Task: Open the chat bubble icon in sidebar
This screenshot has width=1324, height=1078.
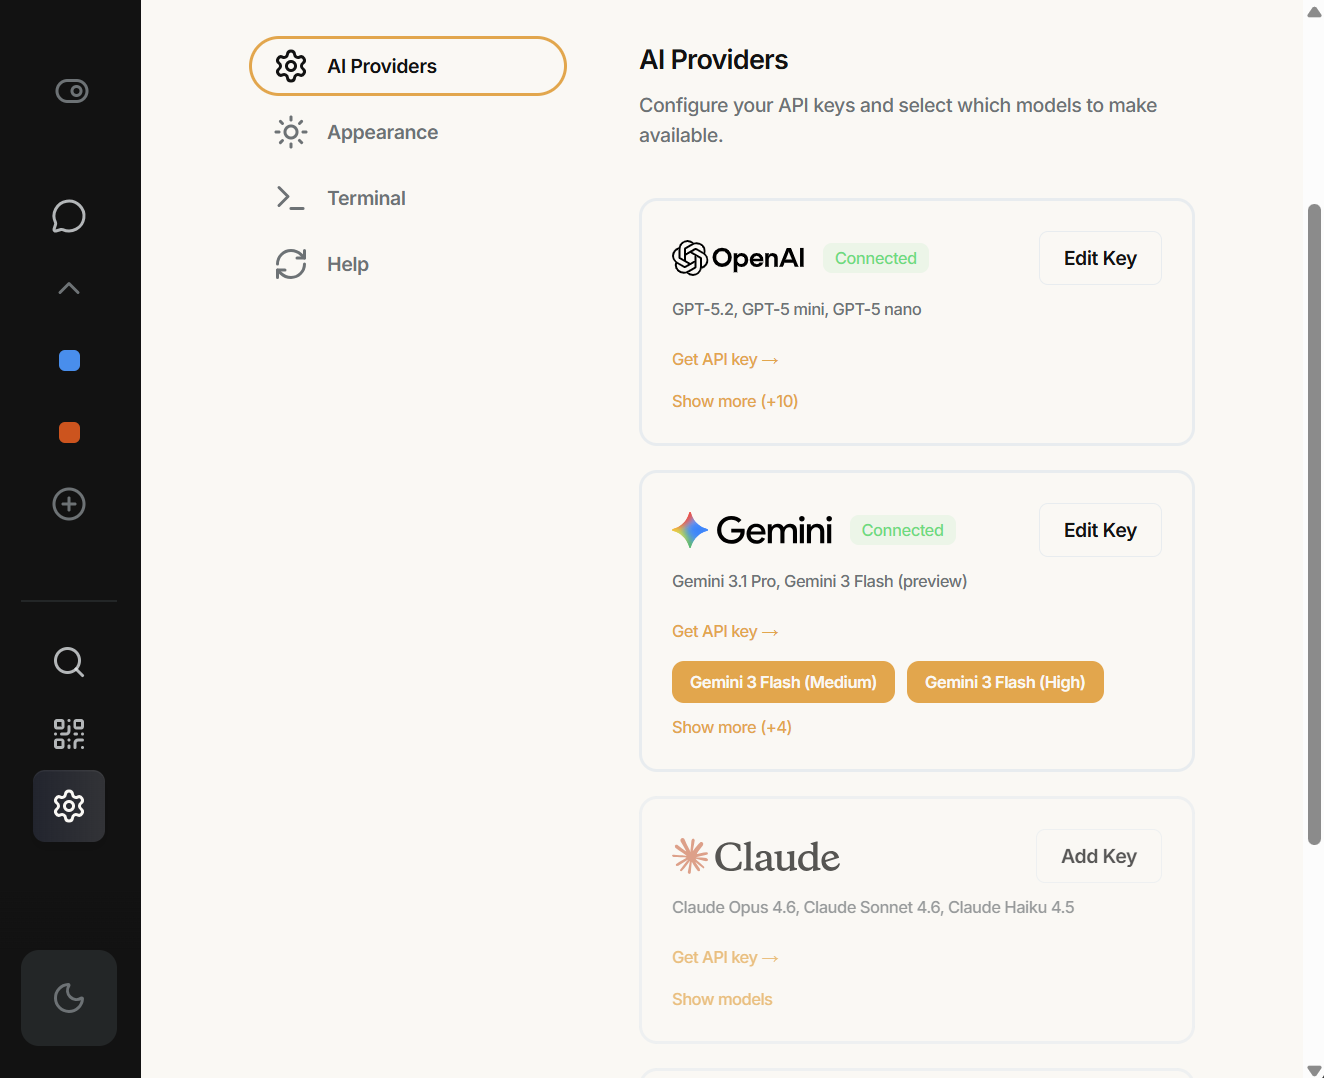Action: click(69, 216)
